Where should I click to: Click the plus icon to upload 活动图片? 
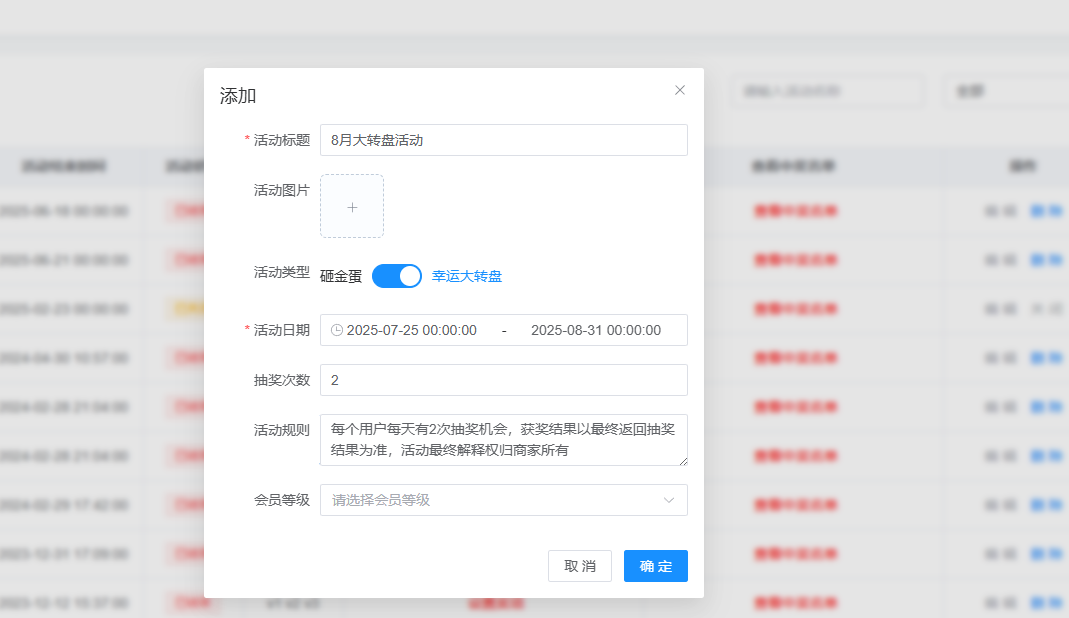tap(352, 207)
